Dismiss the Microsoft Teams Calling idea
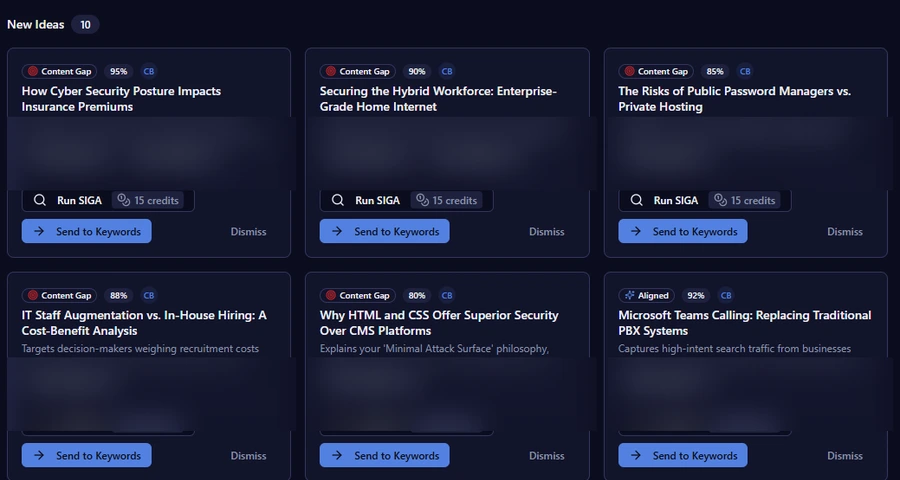This screenshot has width=900, height=480. 845,455
